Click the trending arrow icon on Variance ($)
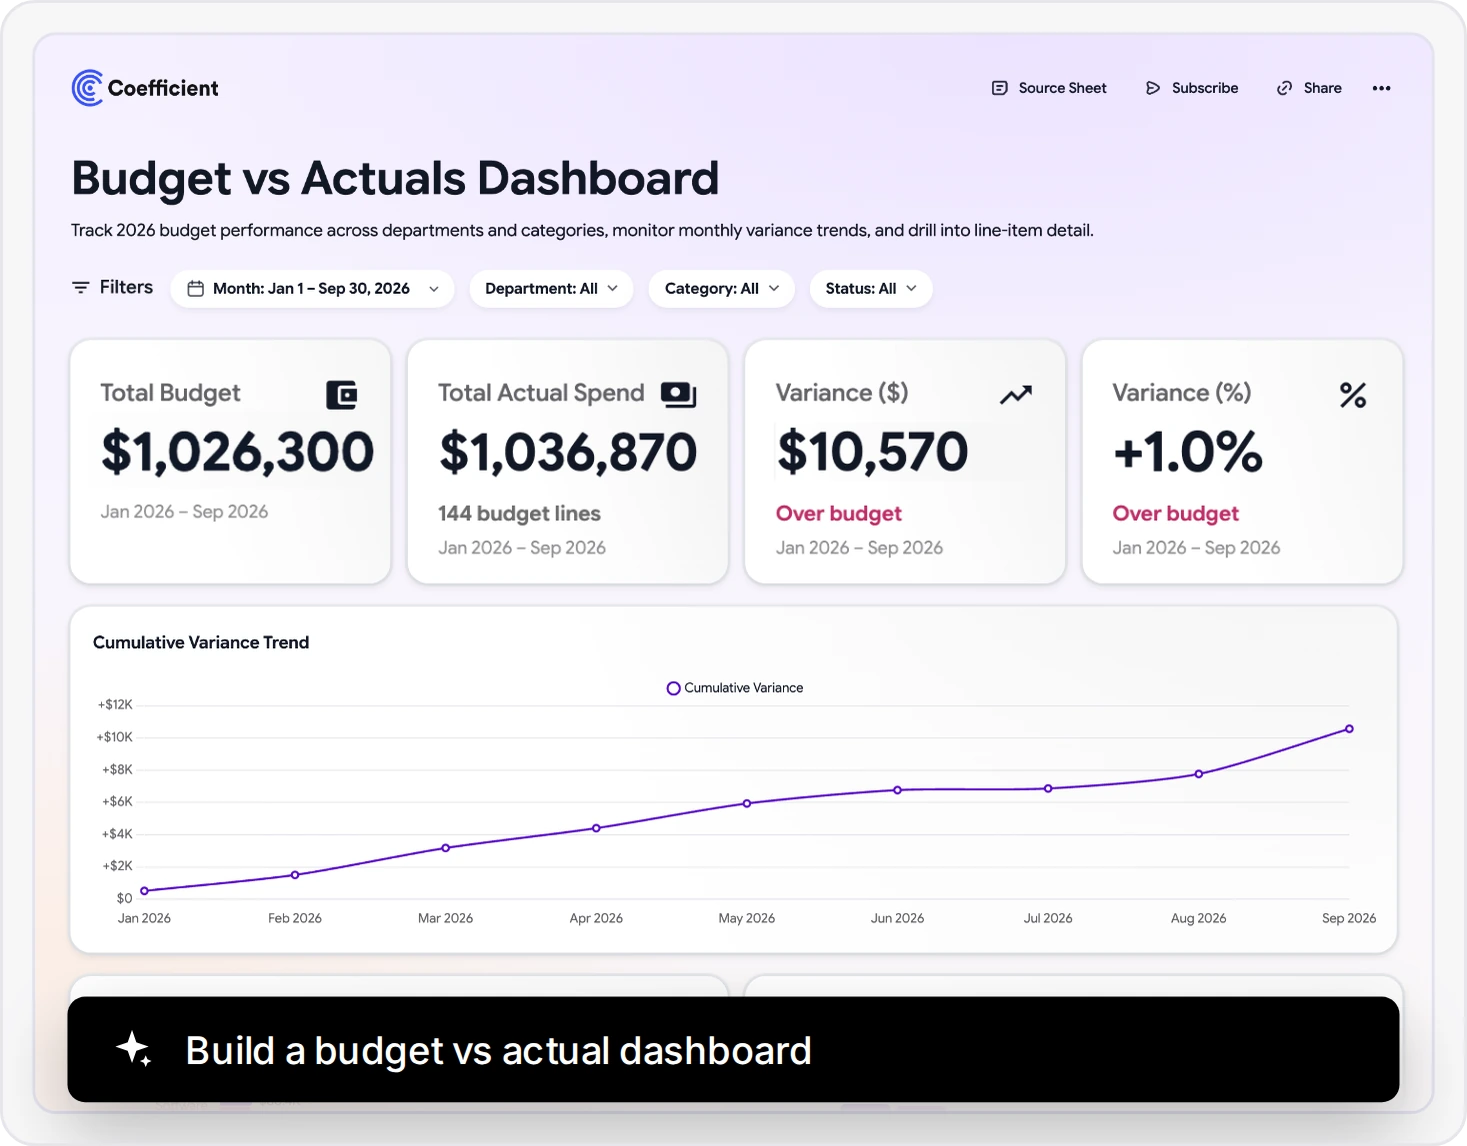The width and height of the screenshot is (1467, 1146). pos(1016,395)
